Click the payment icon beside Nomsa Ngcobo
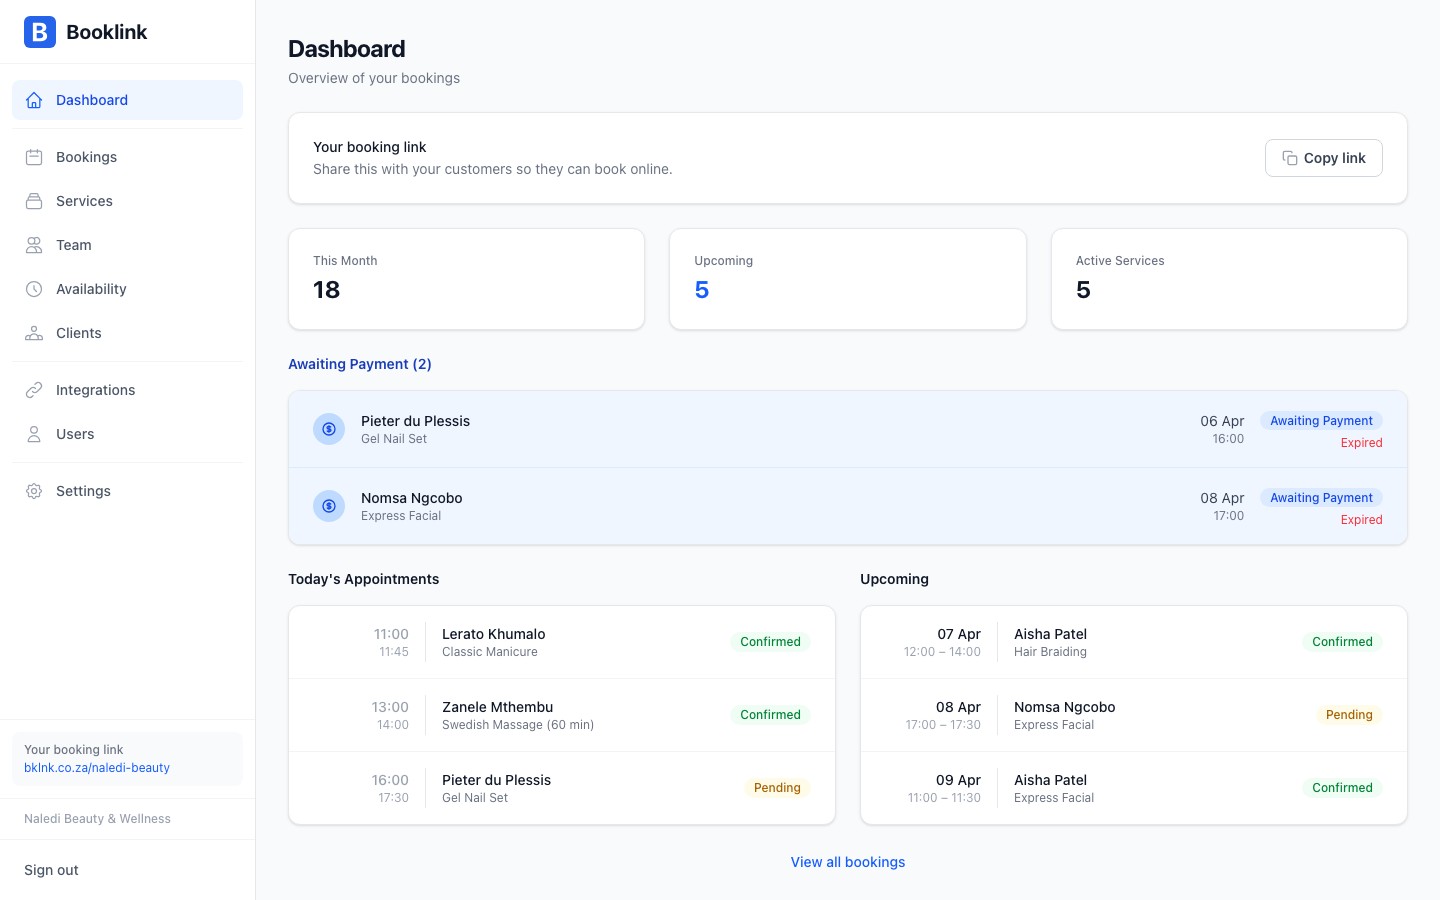Image resolution: width=1440 pixels, height=900 pixels. (329, 506)
